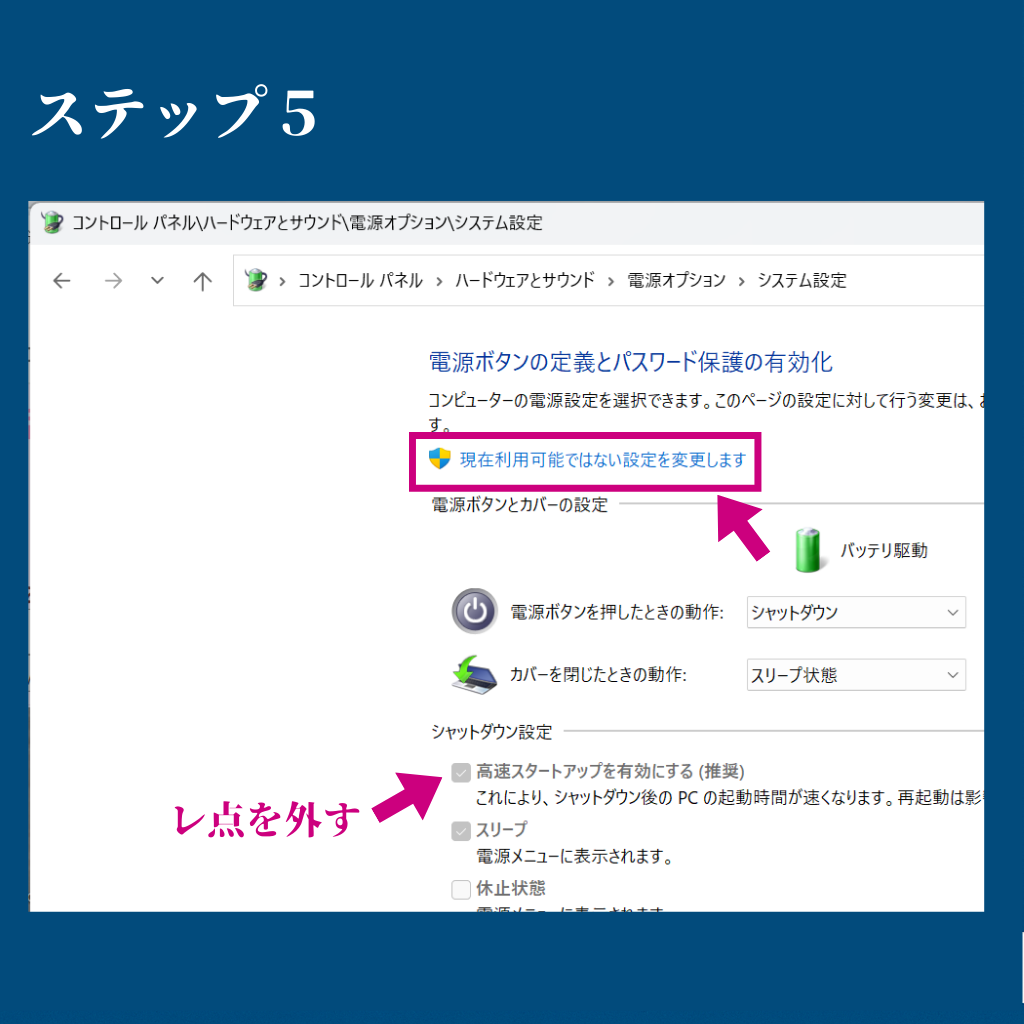Toggle the スリープ checkbox

pos(461,831)
